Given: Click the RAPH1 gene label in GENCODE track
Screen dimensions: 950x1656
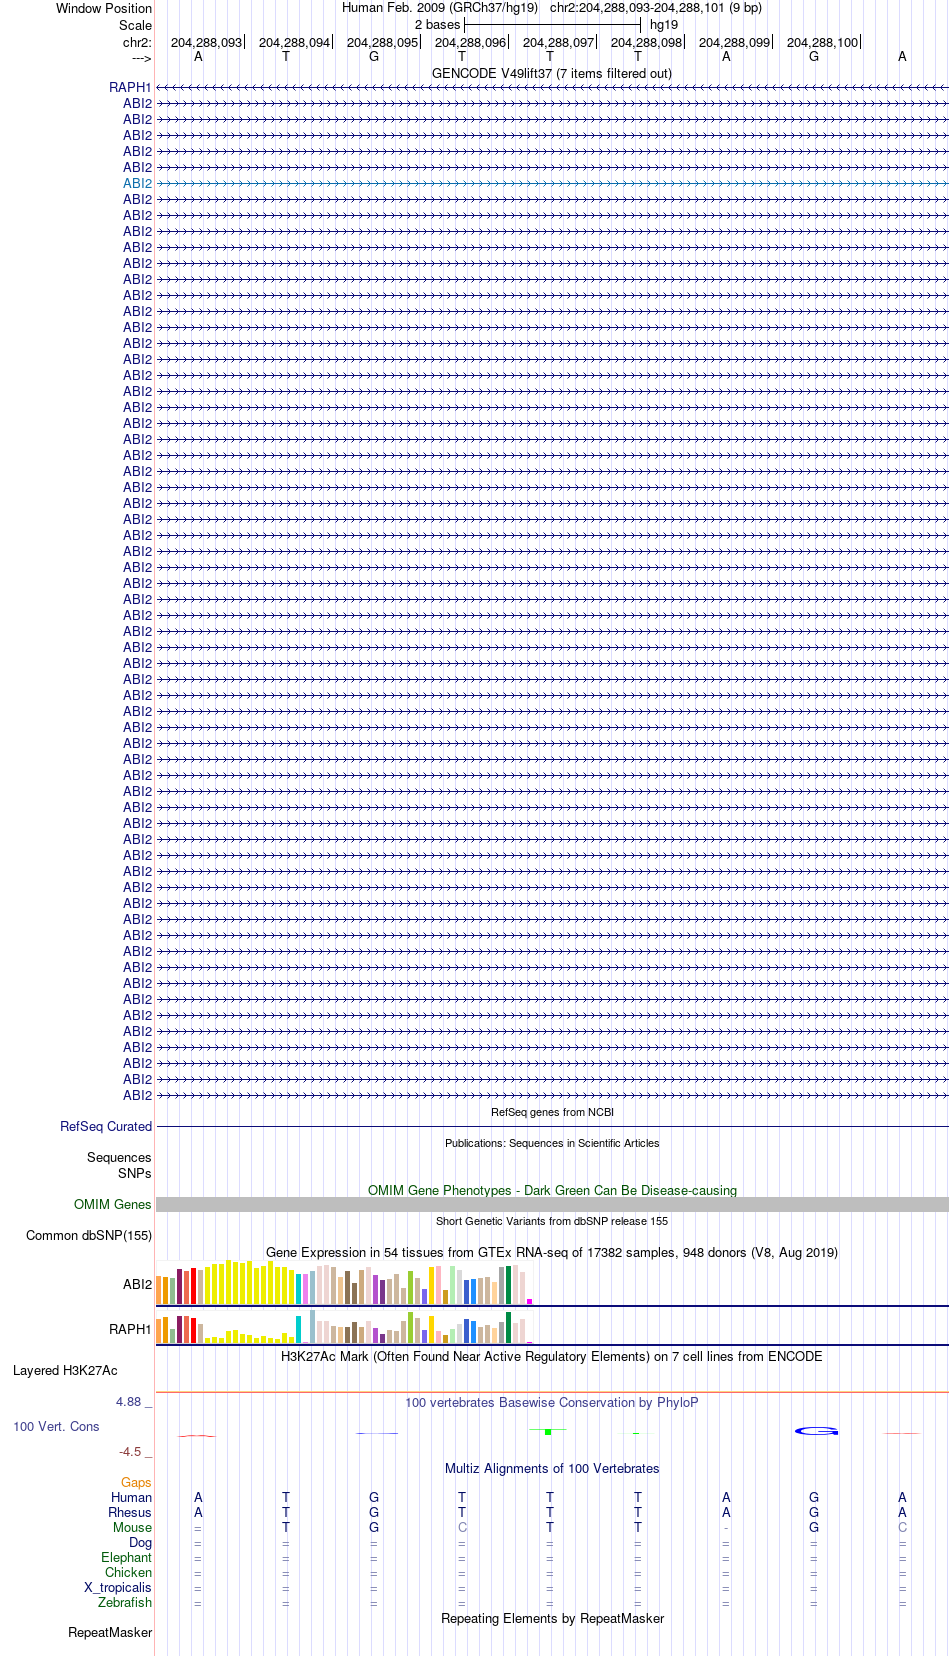Looking at the screenshot, I should [130, 87].
